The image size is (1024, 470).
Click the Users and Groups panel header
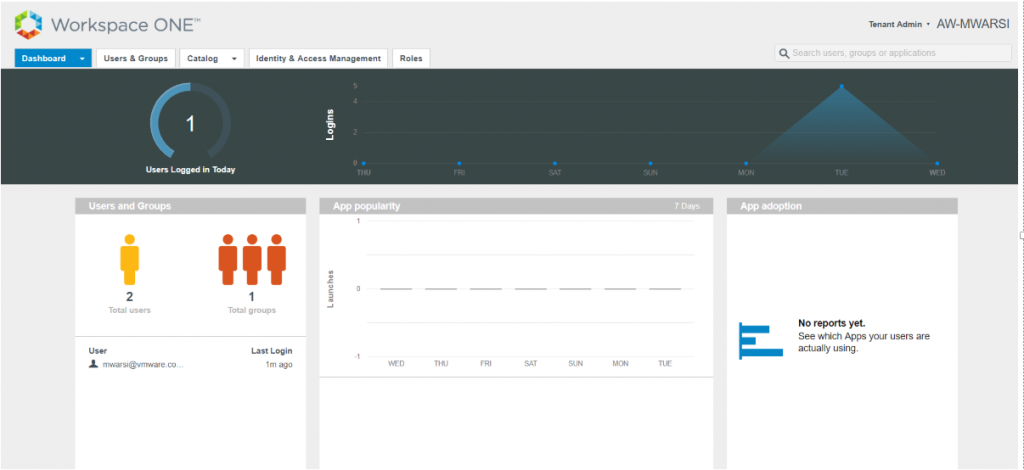click(x=190, y=206)
